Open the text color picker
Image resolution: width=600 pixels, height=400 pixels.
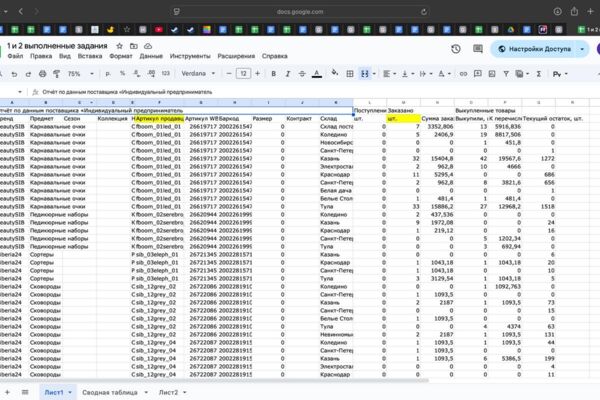(317, 73)
